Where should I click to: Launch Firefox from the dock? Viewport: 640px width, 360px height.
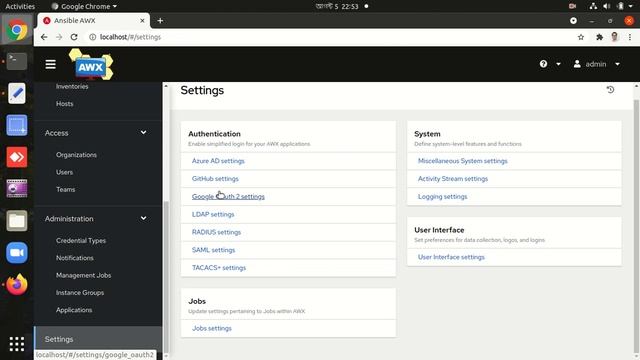(x=17, y=284)
